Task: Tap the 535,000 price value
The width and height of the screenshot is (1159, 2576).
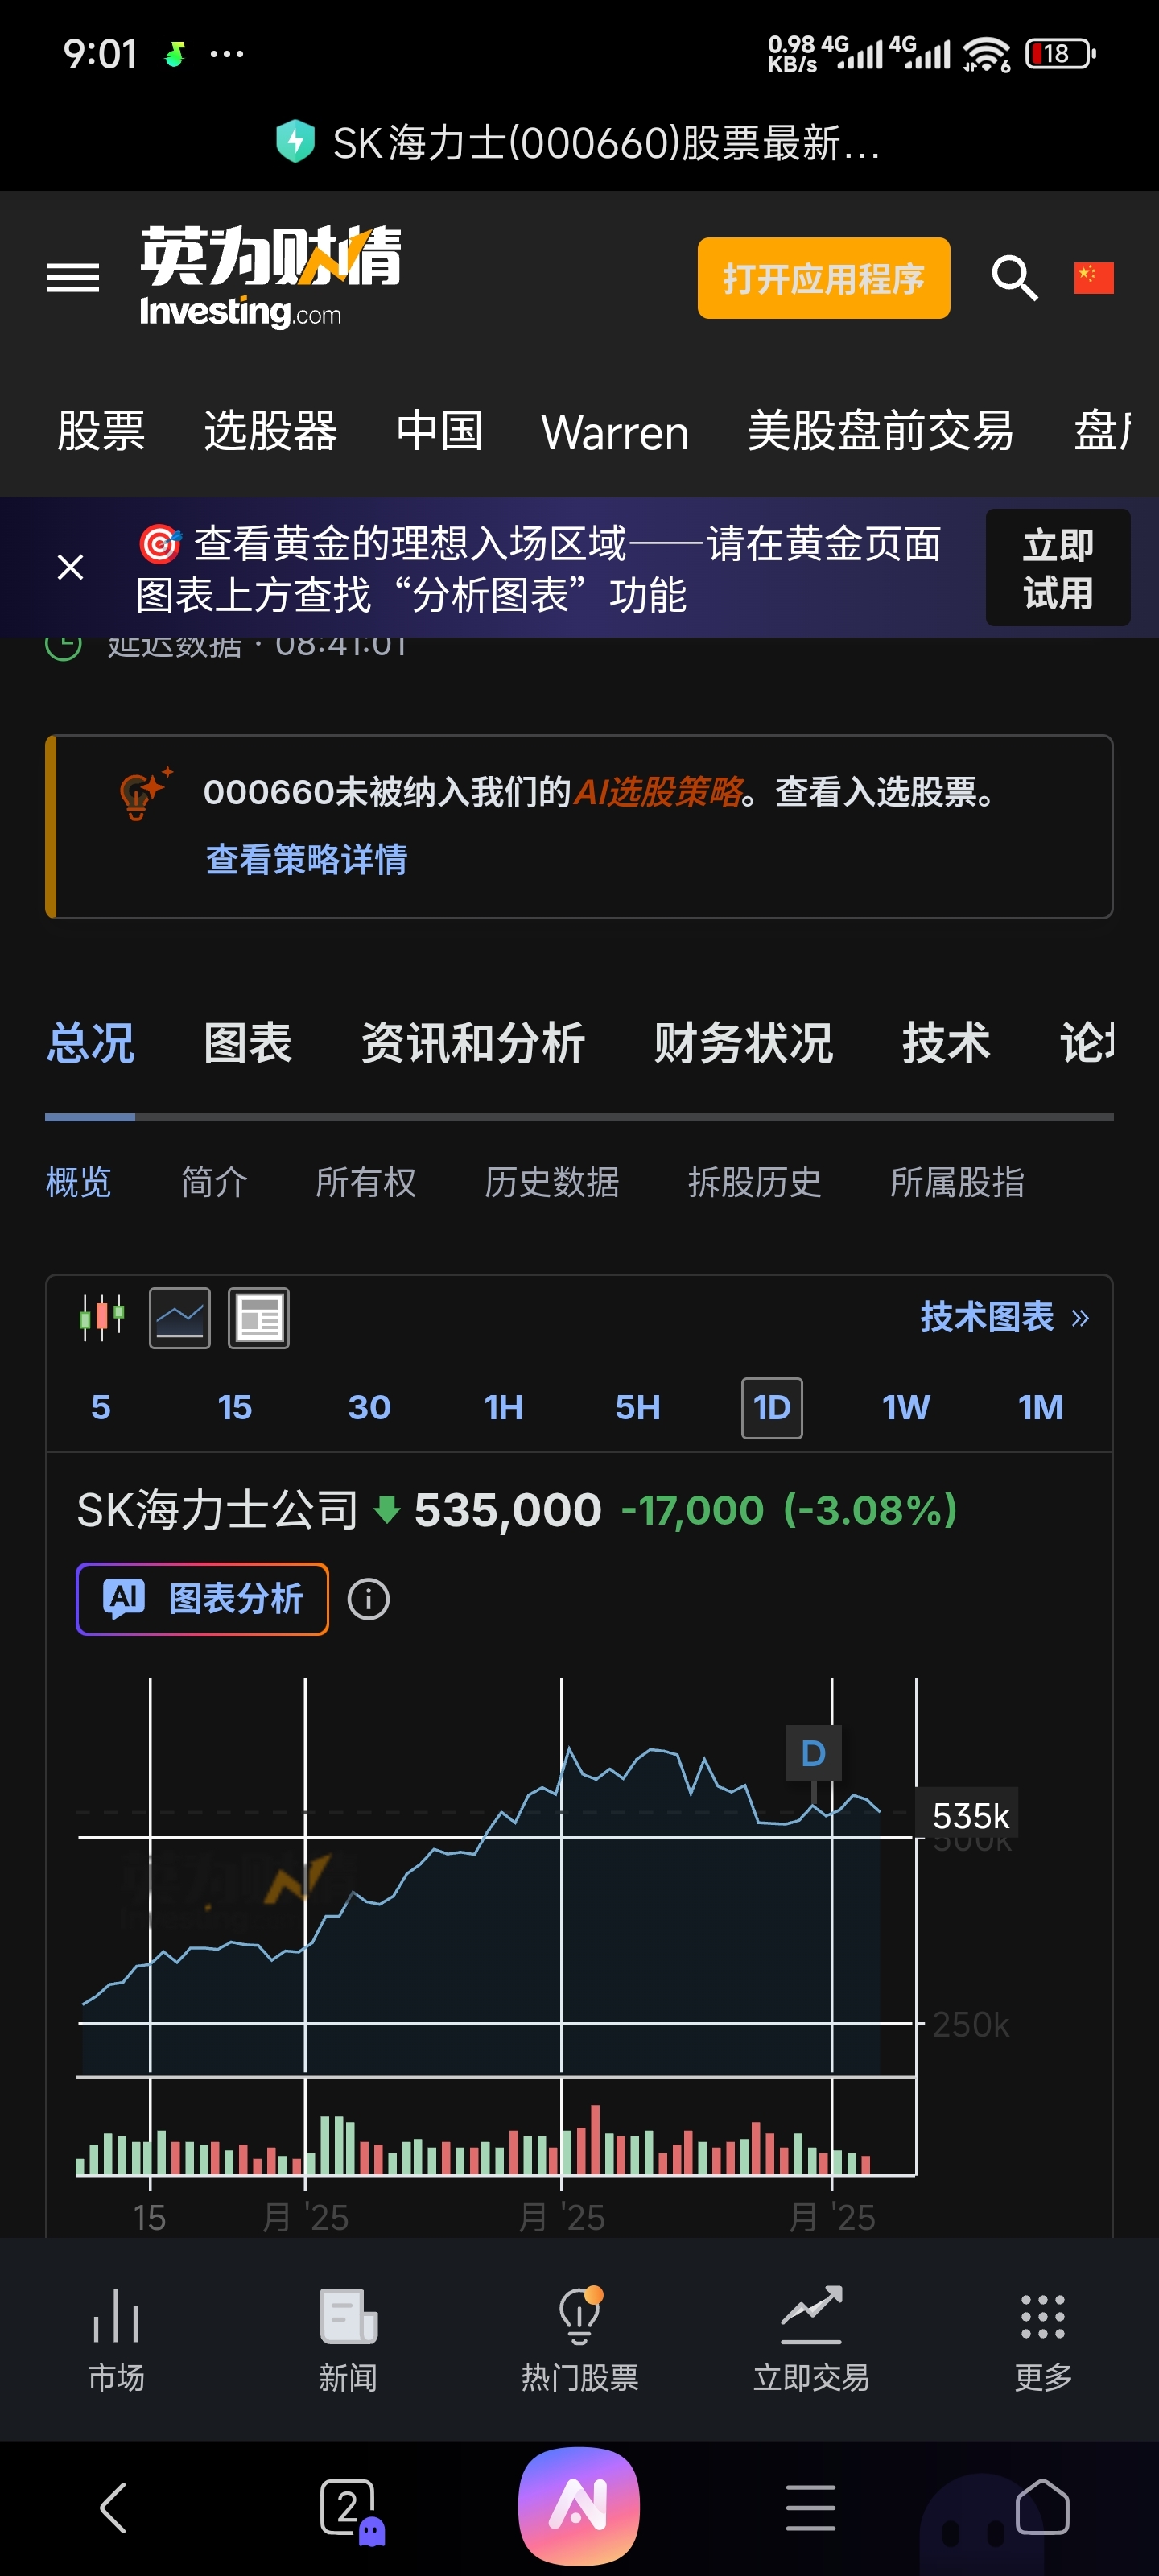Action: click(507, 1509)
